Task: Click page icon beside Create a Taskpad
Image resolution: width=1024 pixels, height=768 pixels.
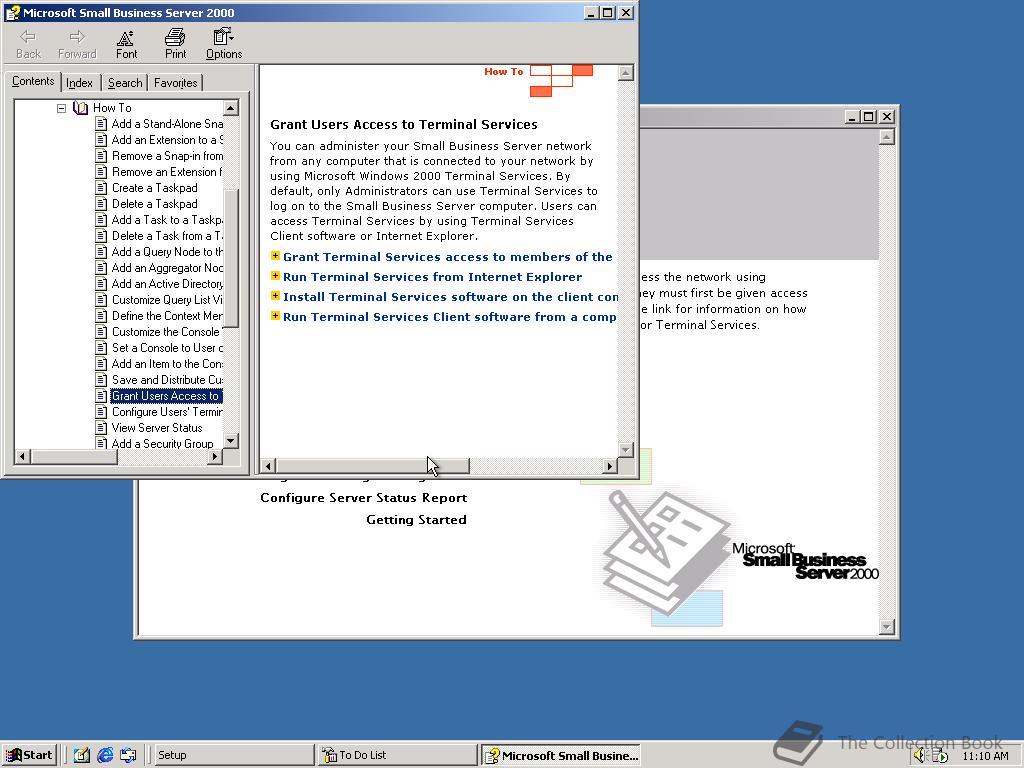Action: [x=101, y=188]
